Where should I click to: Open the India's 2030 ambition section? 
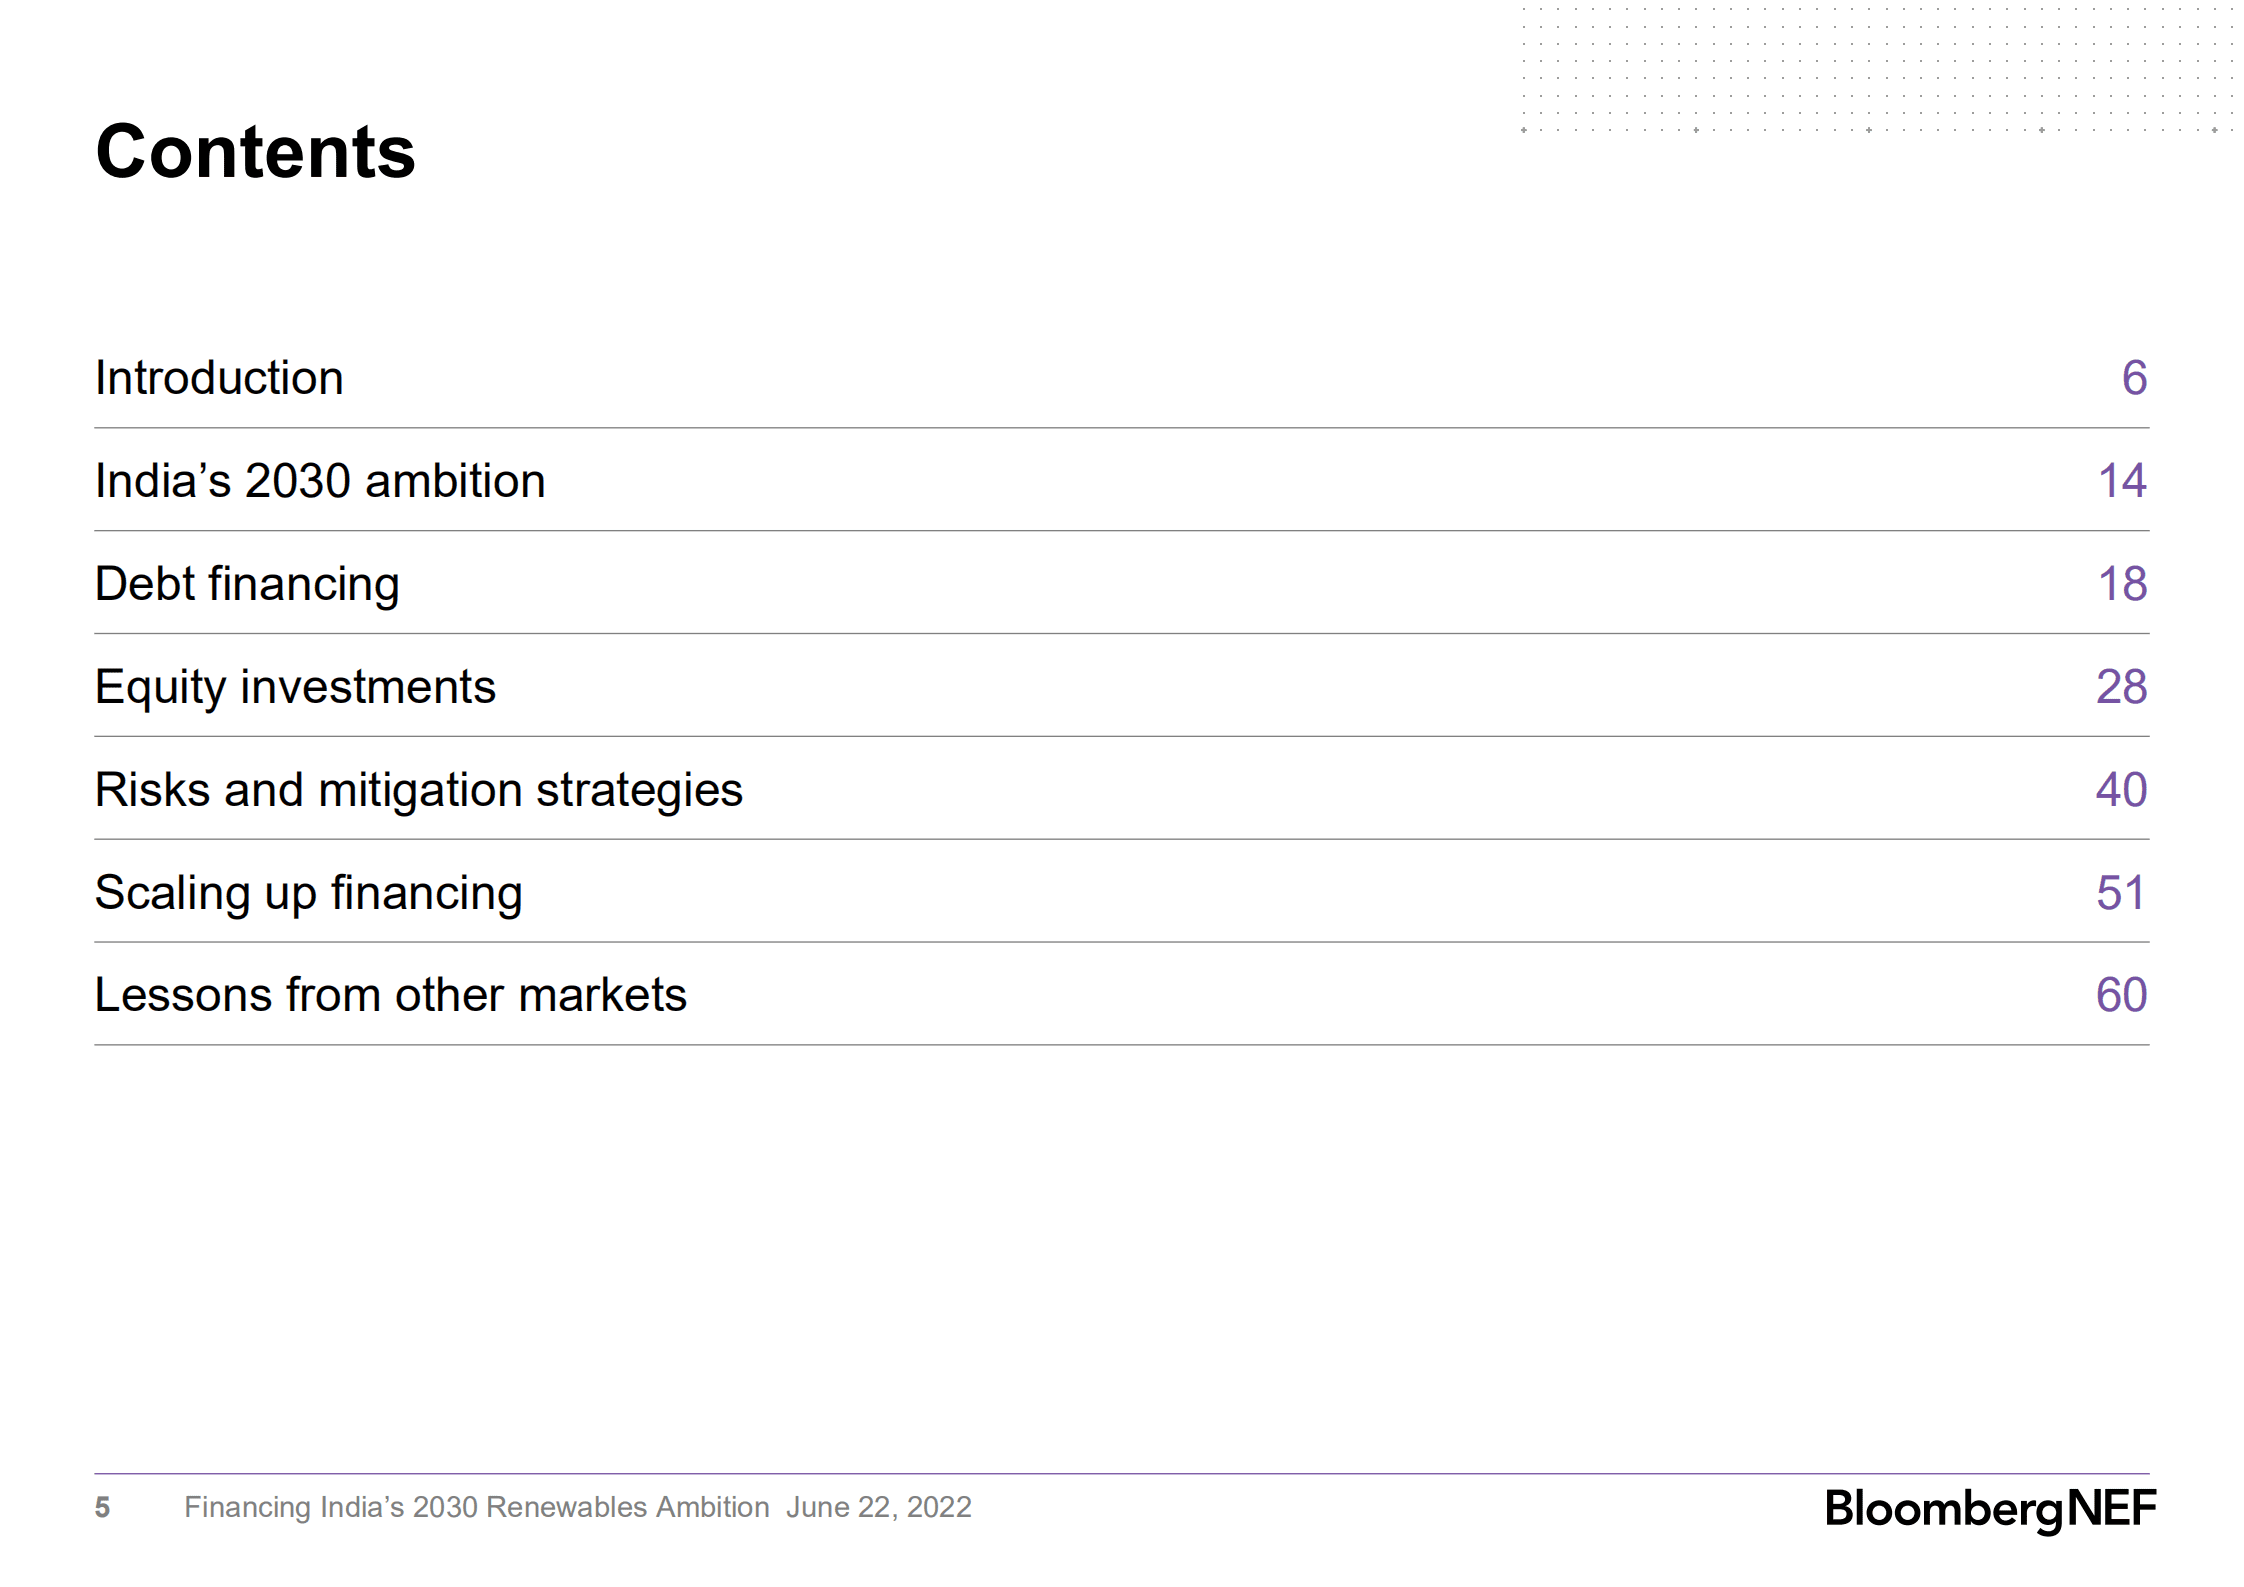pyautogui.click(x=320, y=481)
